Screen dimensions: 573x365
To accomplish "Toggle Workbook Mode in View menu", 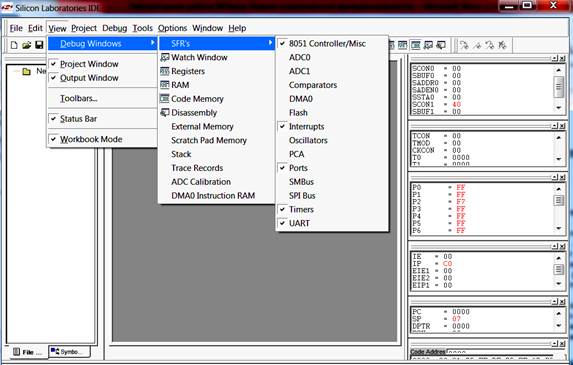I will pos(102,139).
